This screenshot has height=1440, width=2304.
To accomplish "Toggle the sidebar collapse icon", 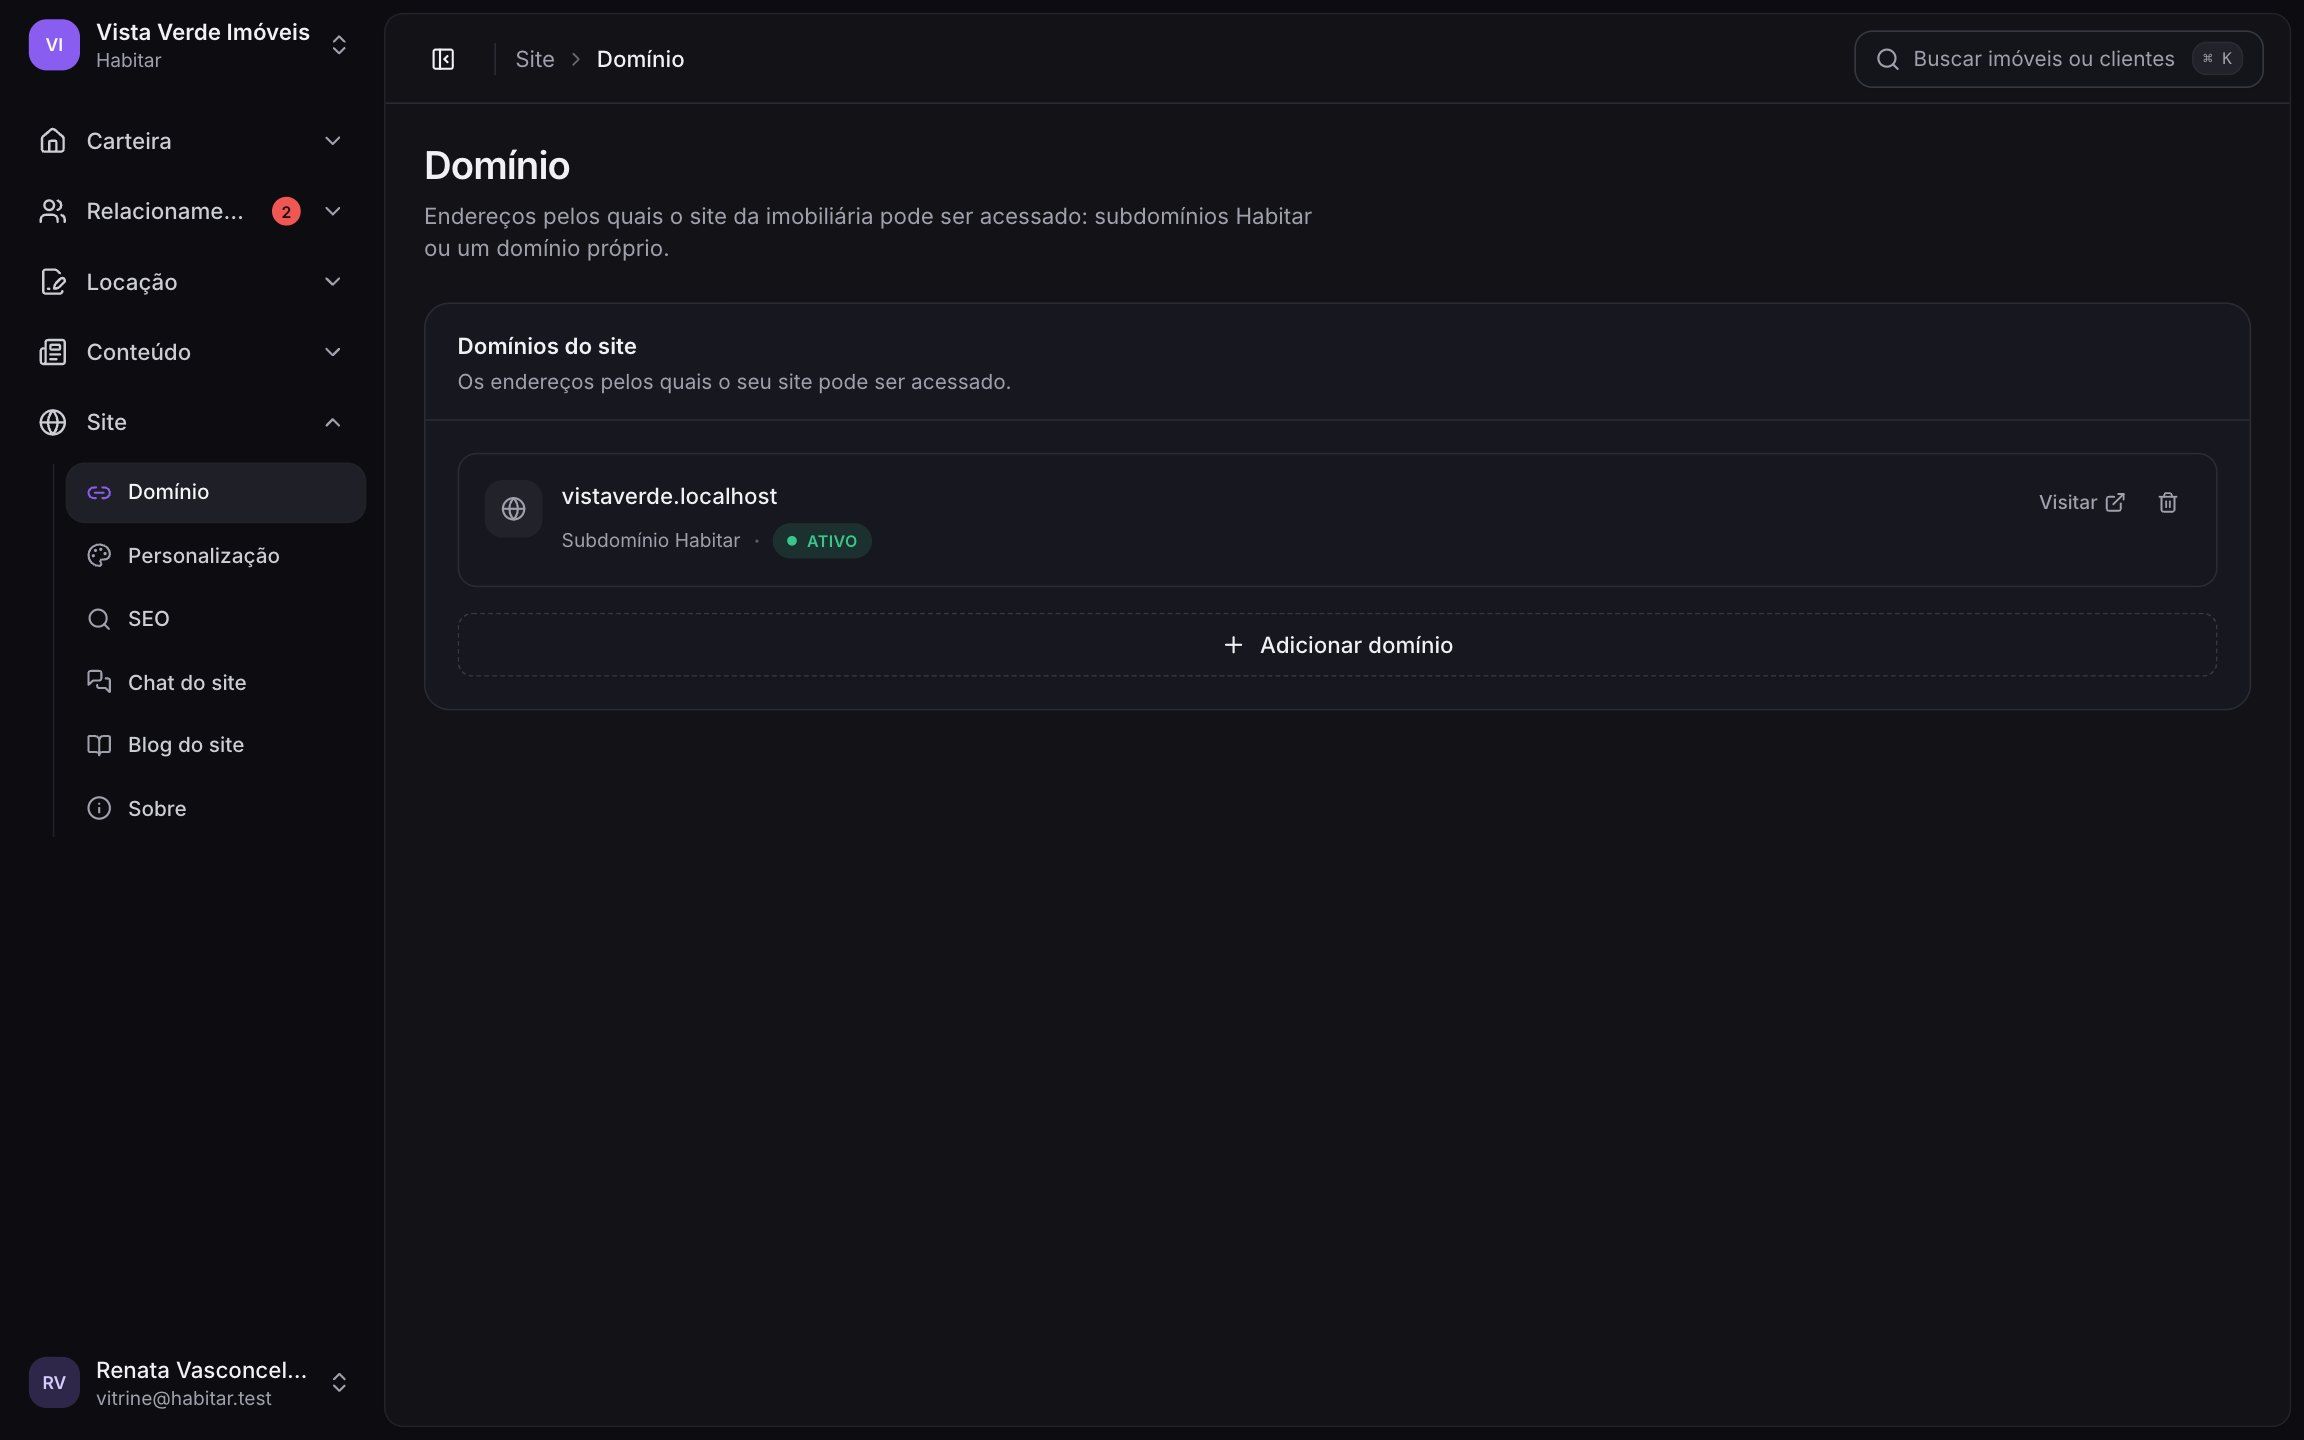I will click(x=443, y=59).
